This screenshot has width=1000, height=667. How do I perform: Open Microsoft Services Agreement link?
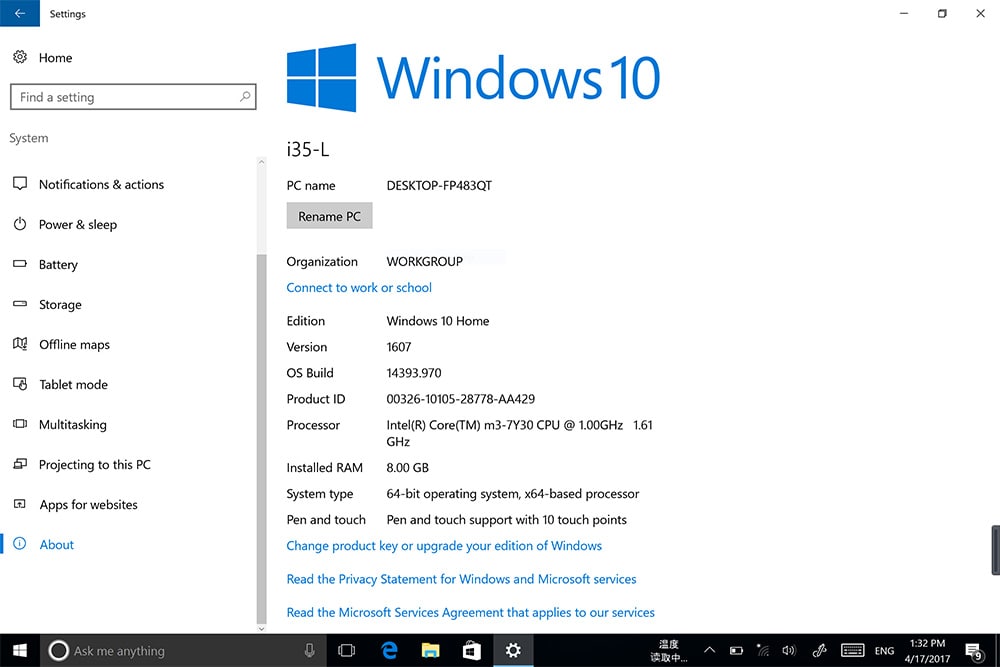coord(471,612)
